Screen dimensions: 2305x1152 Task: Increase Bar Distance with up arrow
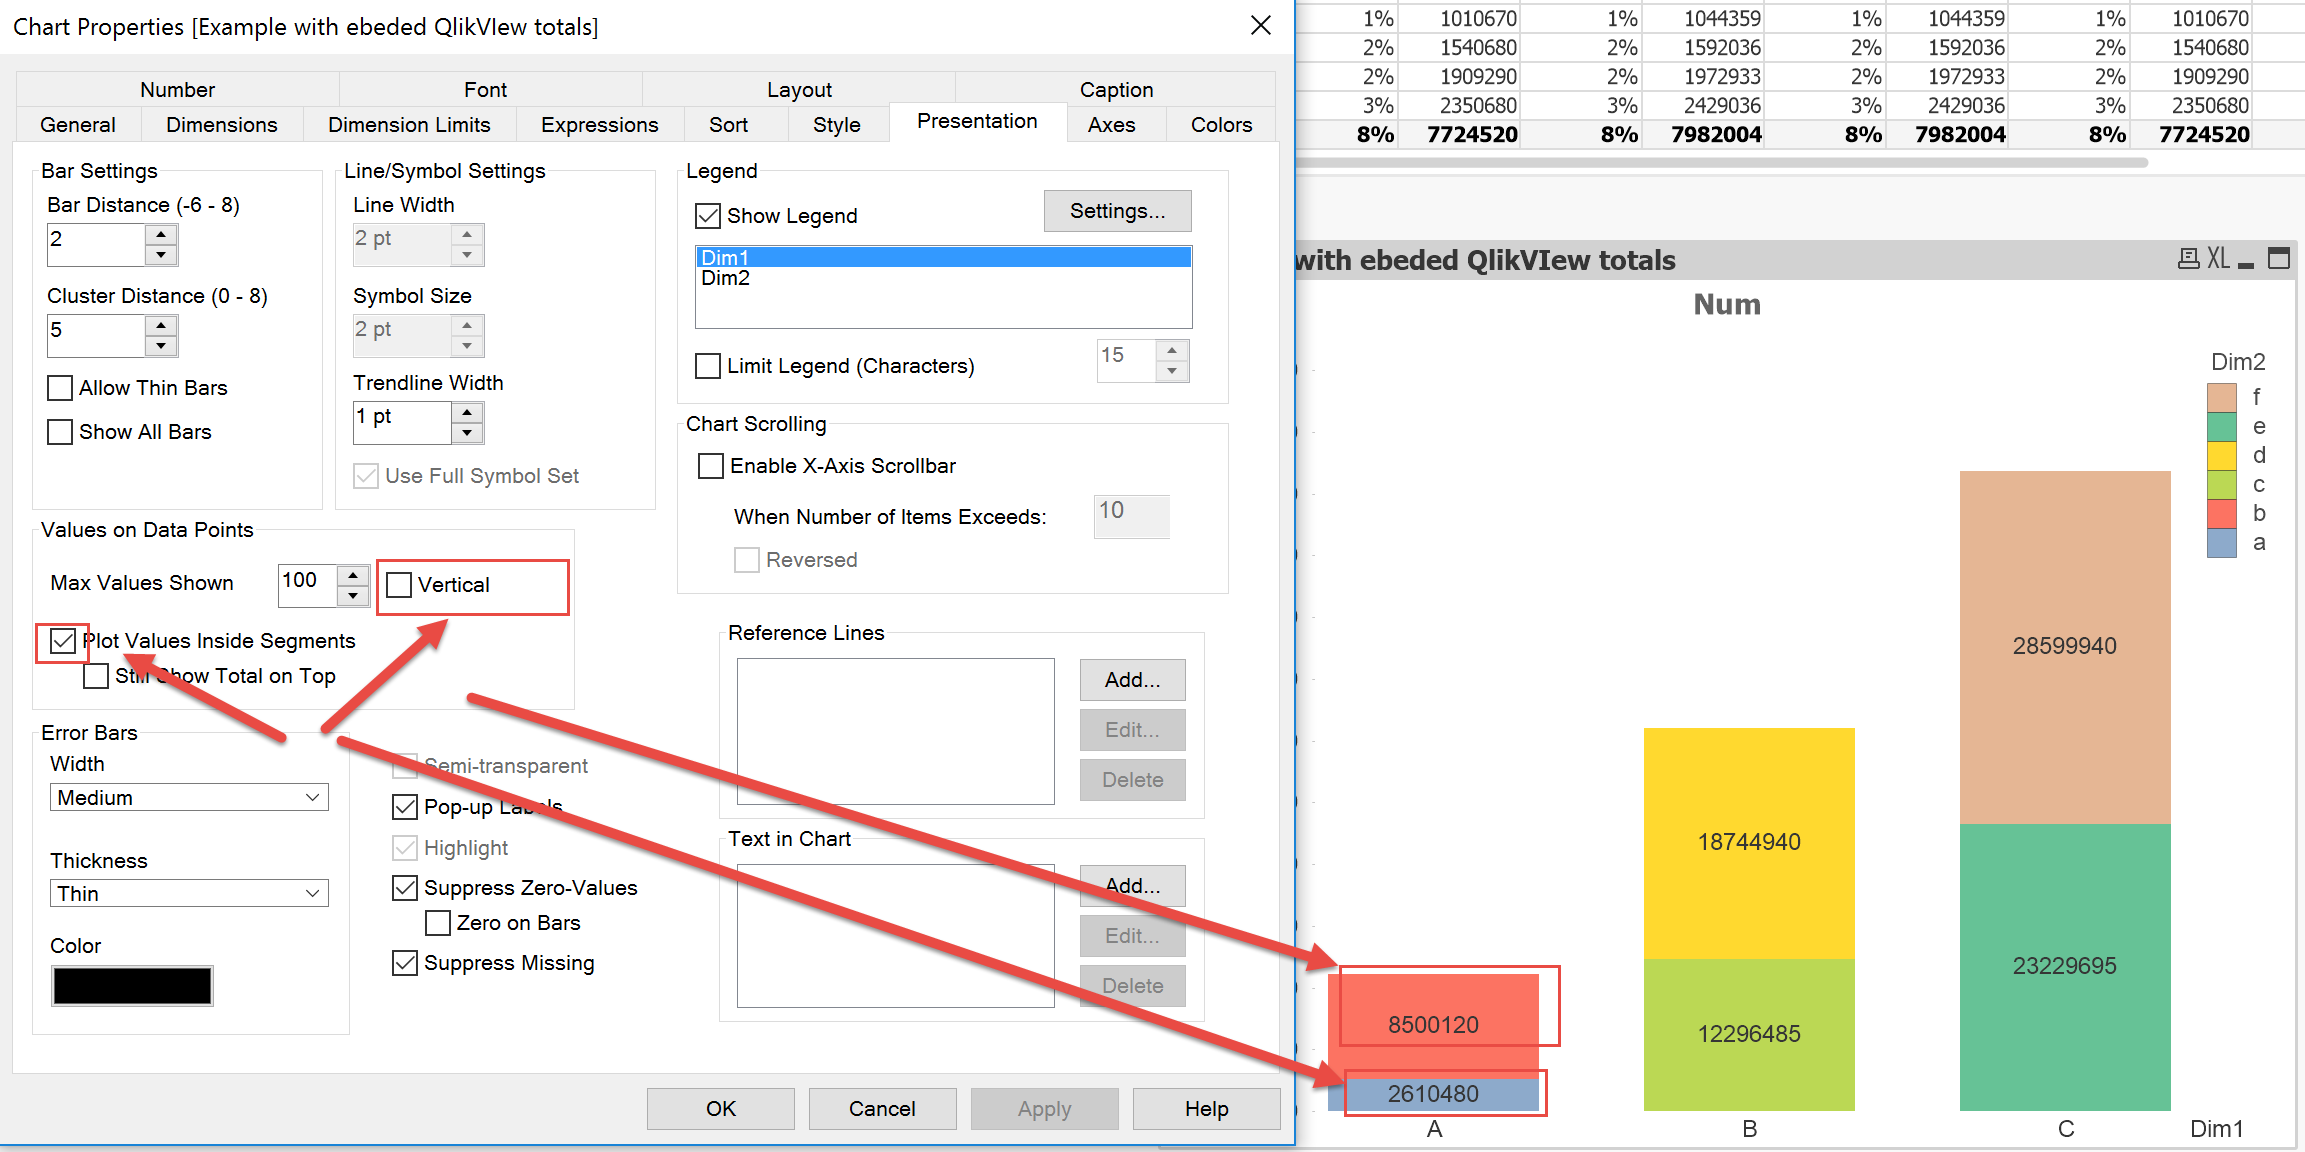161,234
